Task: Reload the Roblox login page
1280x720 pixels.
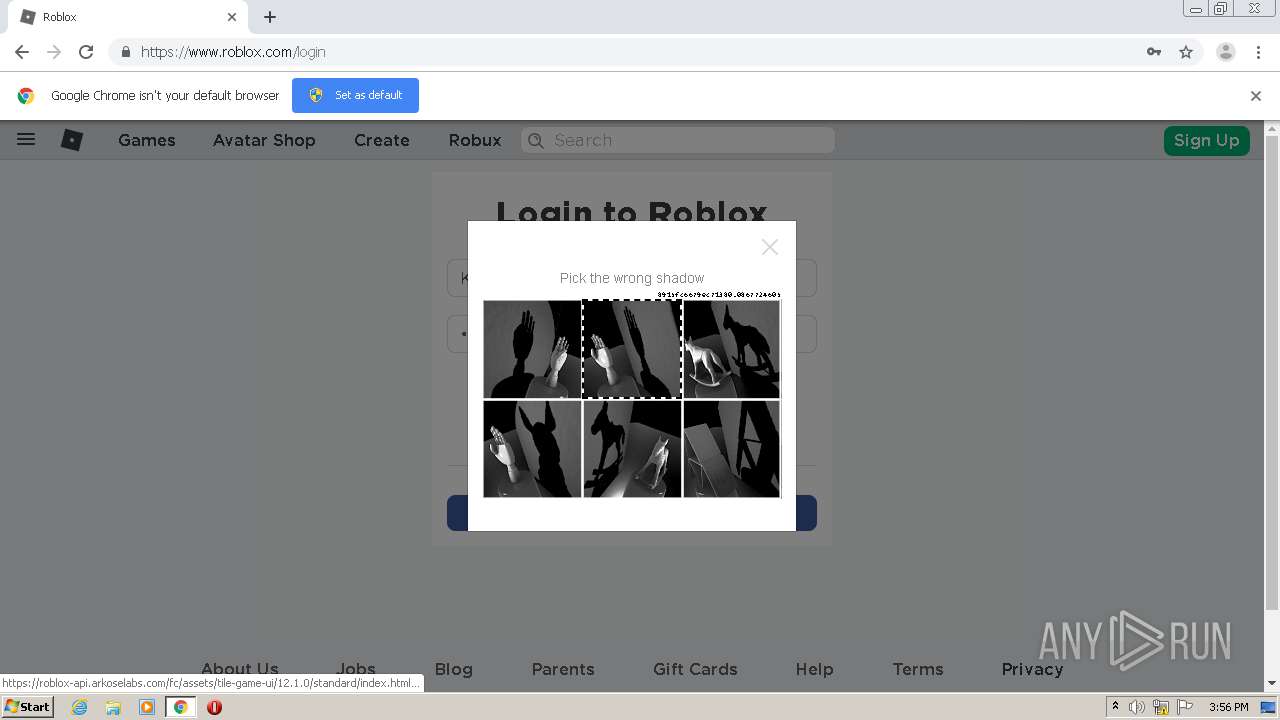Action: pos(86,52)
